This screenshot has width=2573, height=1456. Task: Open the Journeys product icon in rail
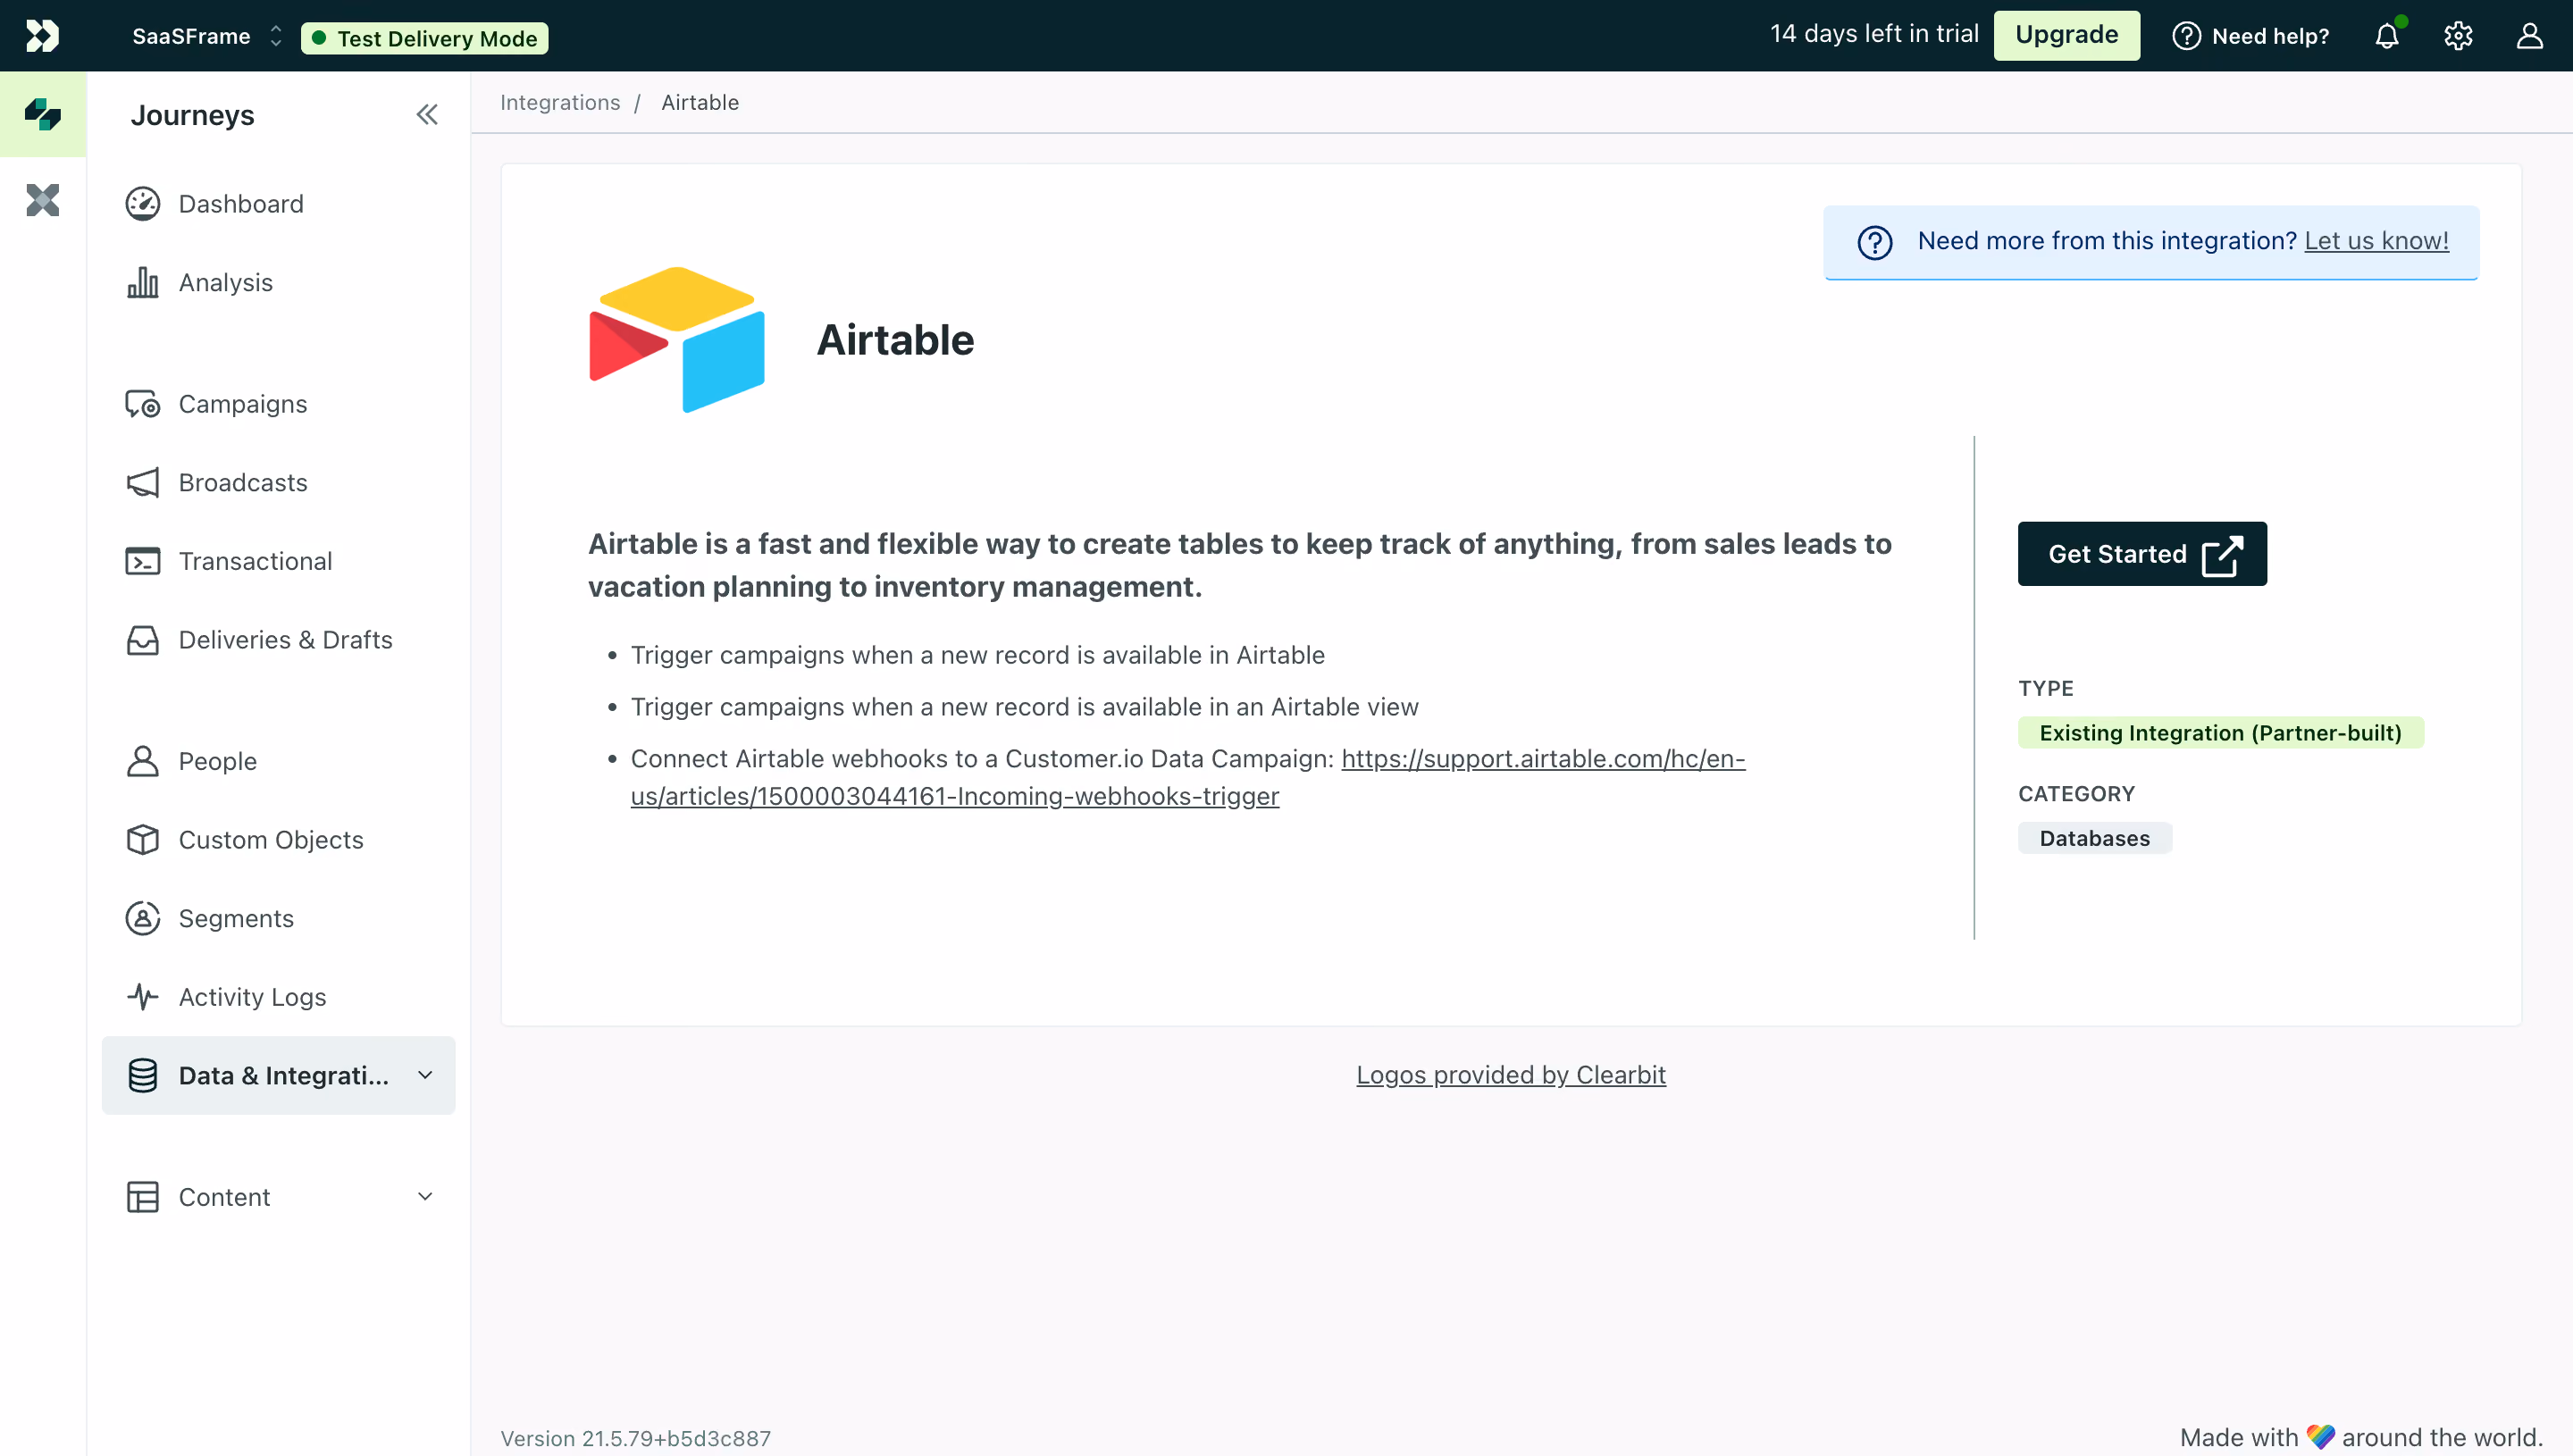pos(43,114)
